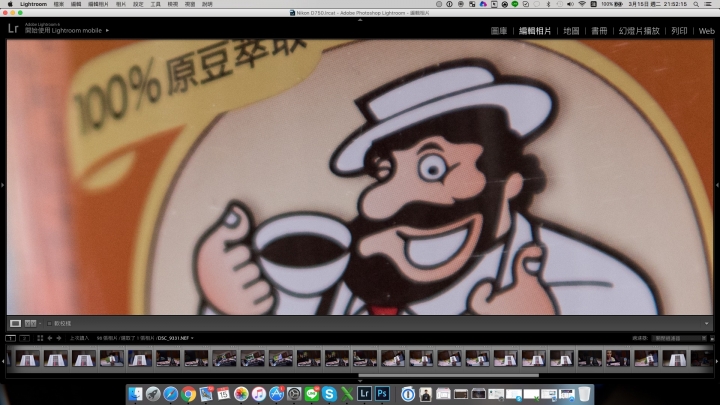Enable the 軟校樣 soft proofing checkbox

coord(49,324)
